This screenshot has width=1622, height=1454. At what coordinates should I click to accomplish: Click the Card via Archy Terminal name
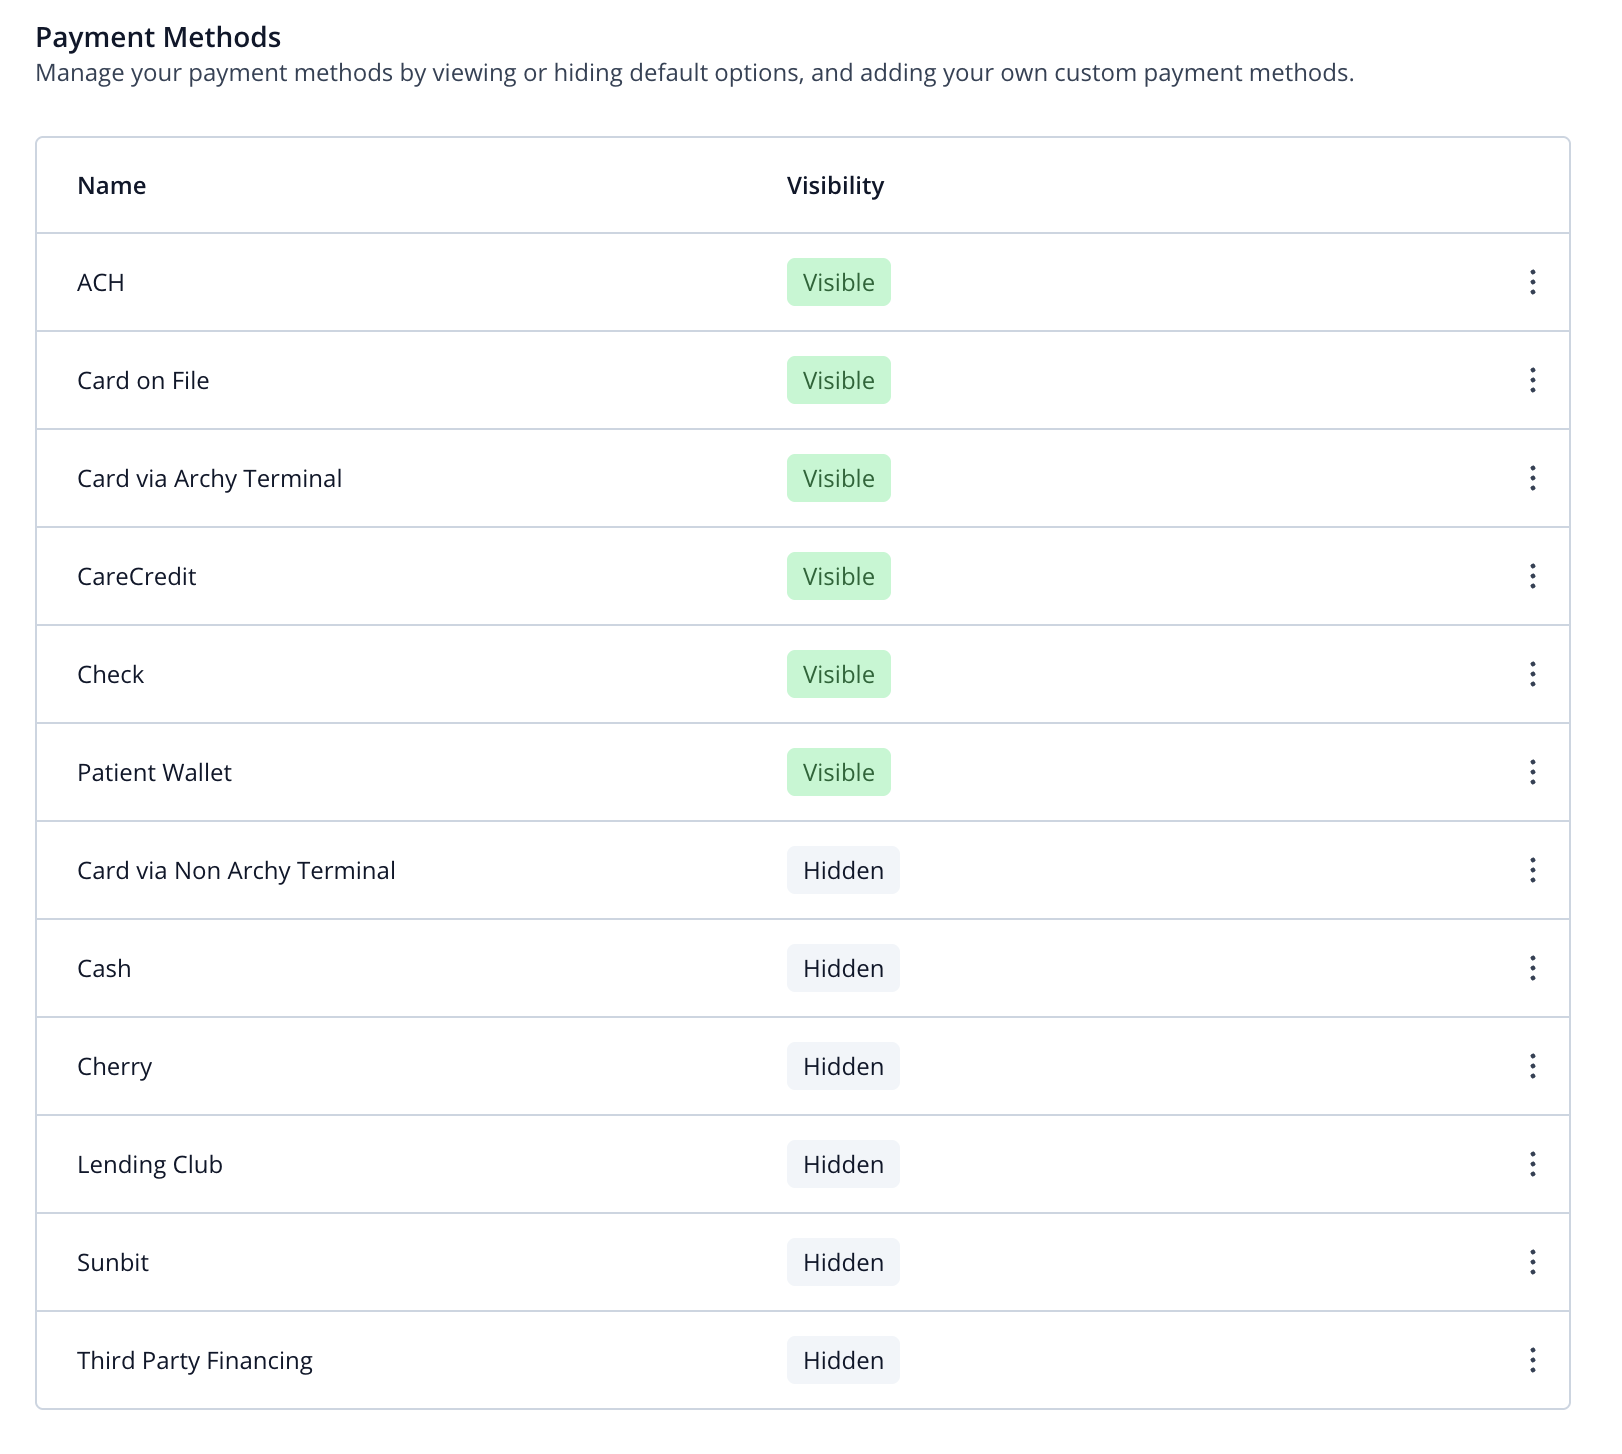[210, 479]
